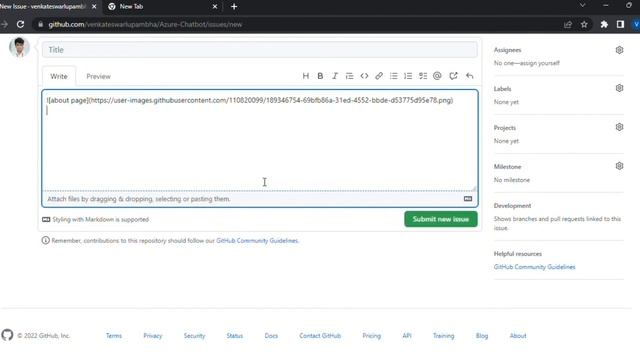Select the New Tab browser tab
The width and height of the screenshot is (640, 360).
161,7
